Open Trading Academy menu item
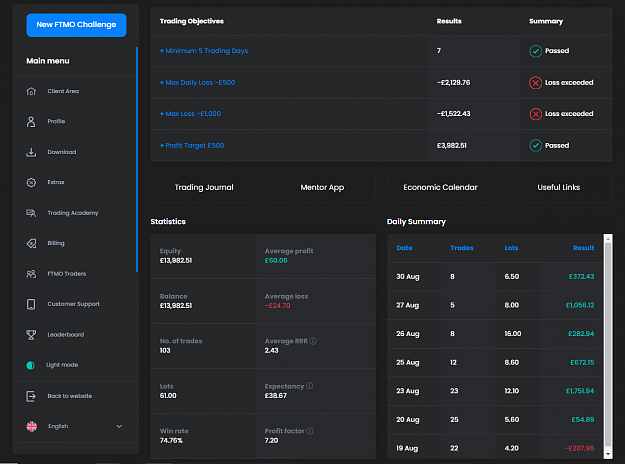 point(73,213)
